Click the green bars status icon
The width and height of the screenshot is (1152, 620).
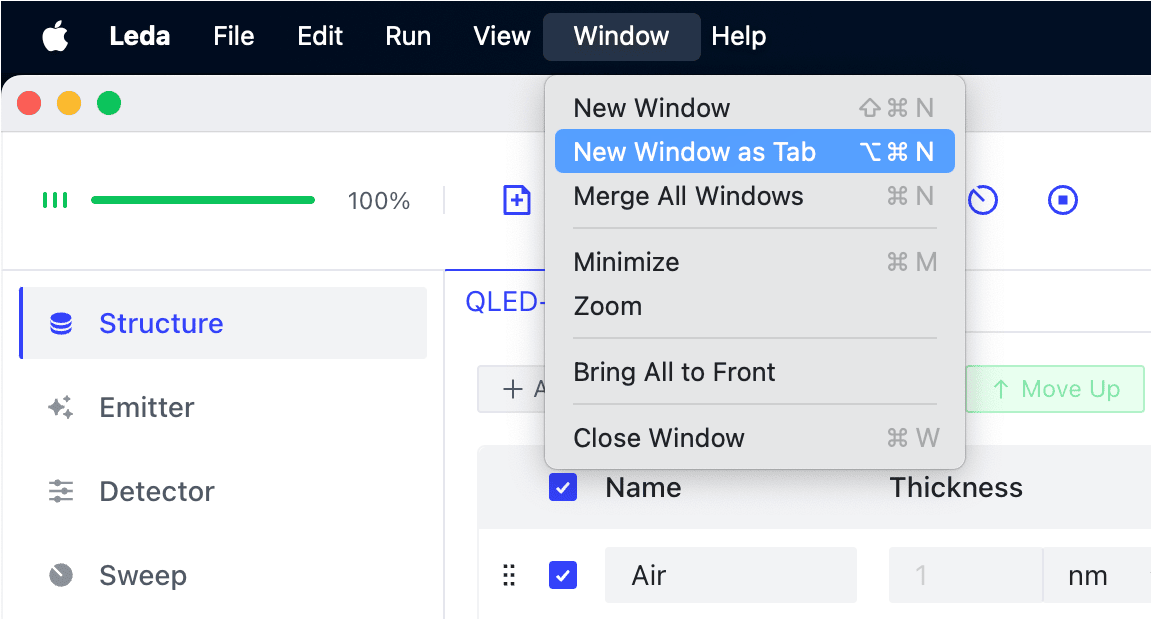[55, 200]
